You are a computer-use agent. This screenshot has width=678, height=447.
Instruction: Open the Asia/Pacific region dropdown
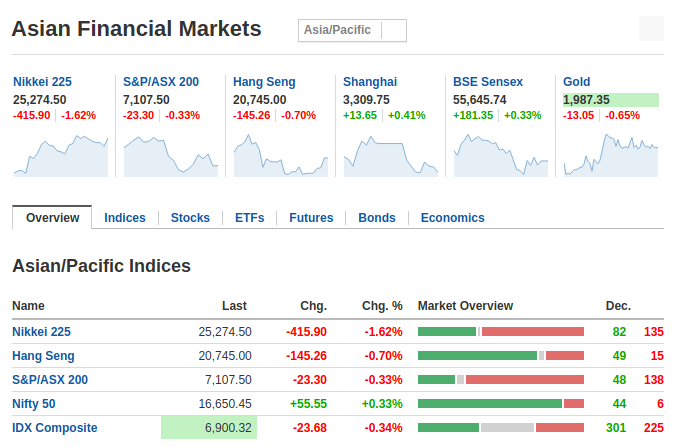tap(352, 30)
